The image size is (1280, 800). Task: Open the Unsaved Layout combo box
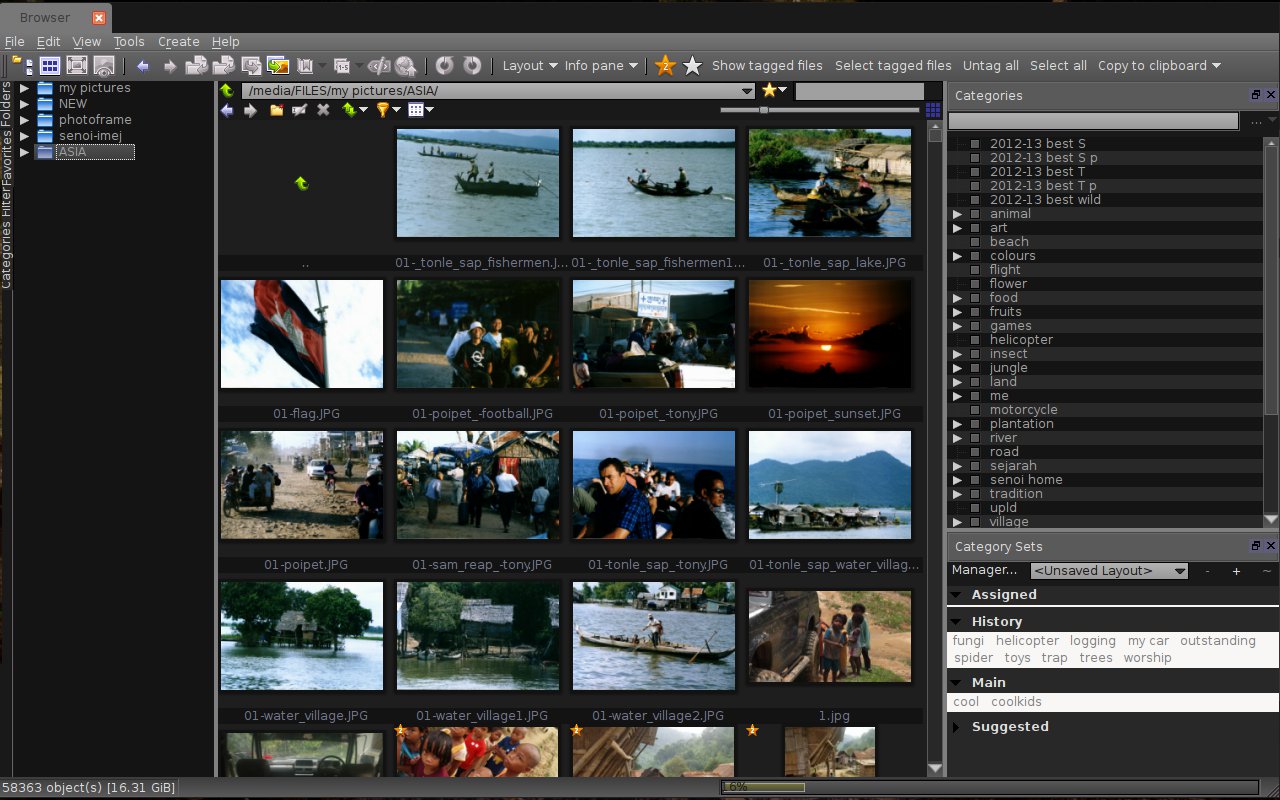pos(1109,571)
